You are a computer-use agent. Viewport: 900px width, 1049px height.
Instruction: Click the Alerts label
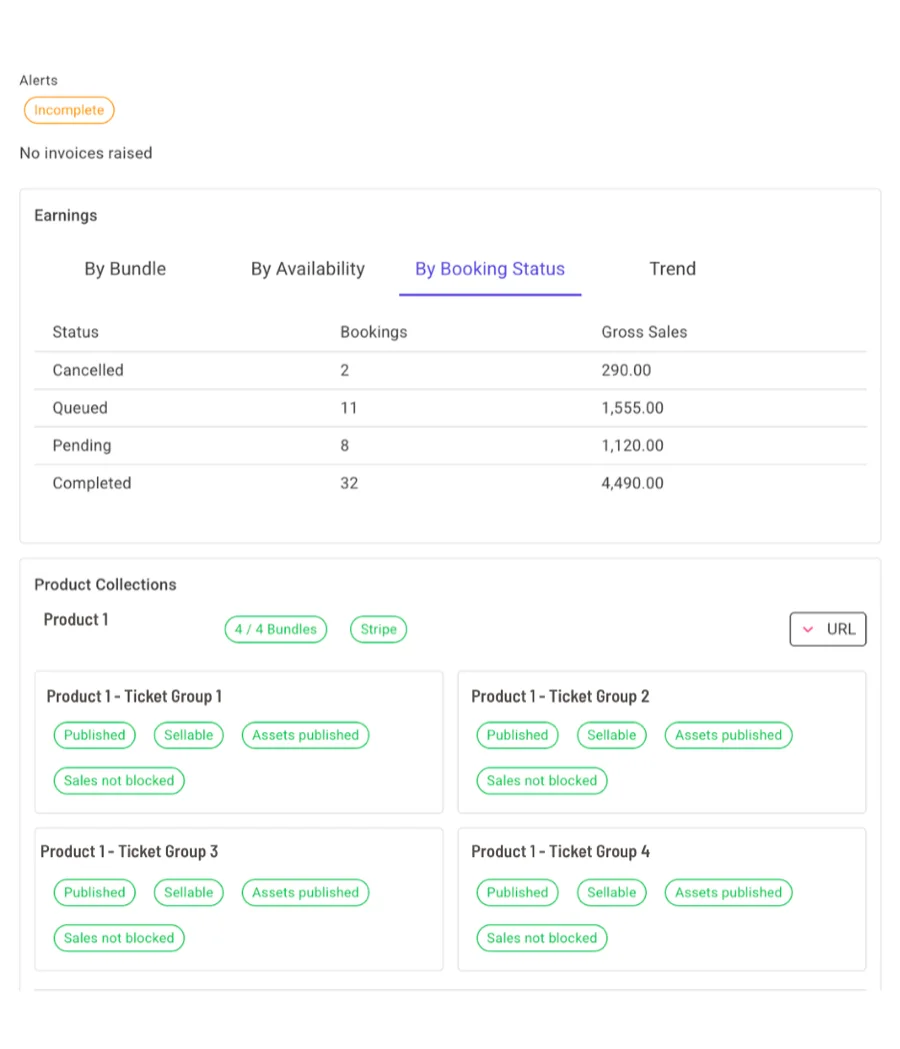39,80
